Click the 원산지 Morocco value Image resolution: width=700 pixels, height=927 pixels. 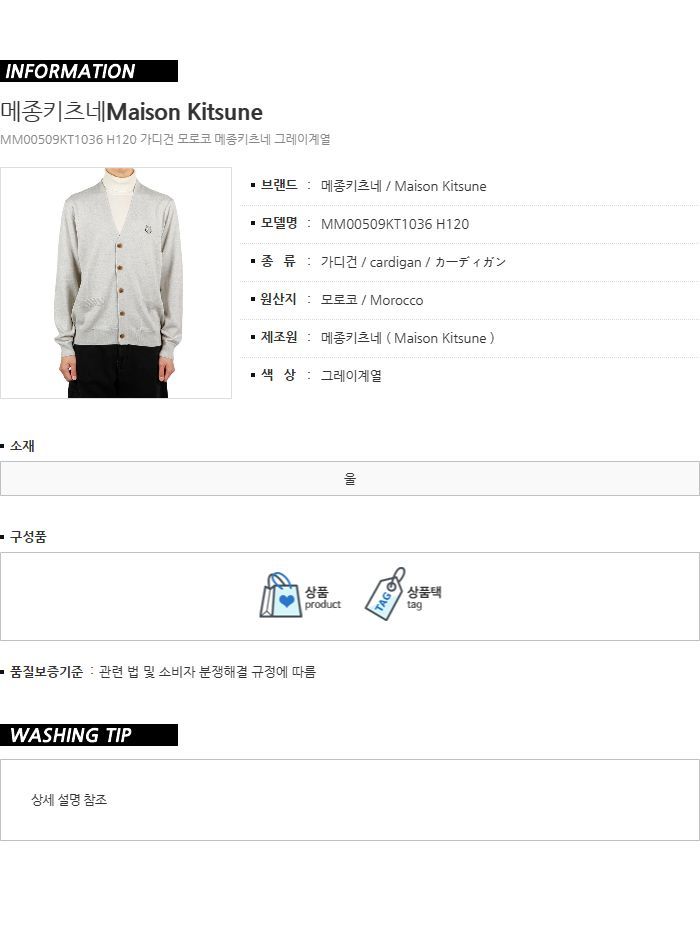pyautogui.click(x=371, y=300)
